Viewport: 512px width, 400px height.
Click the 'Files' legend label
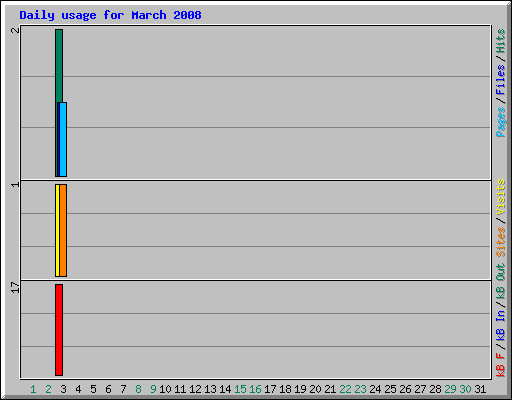tap(501, 80)
